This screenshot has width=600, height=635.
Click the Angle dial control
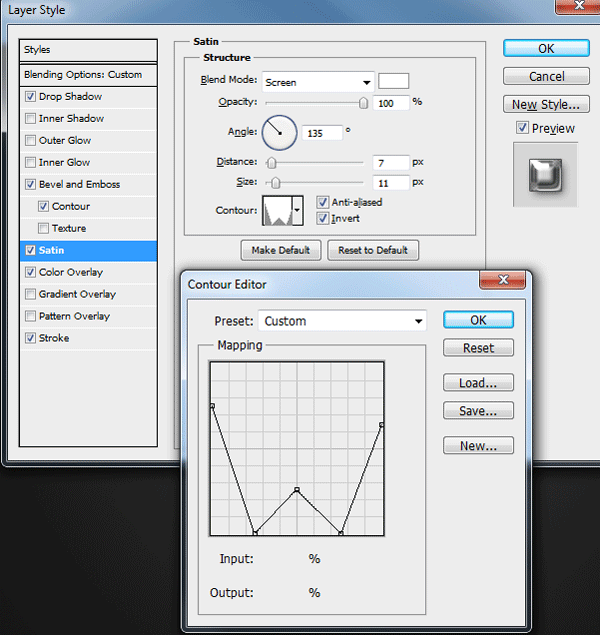[x=279, y=133]
